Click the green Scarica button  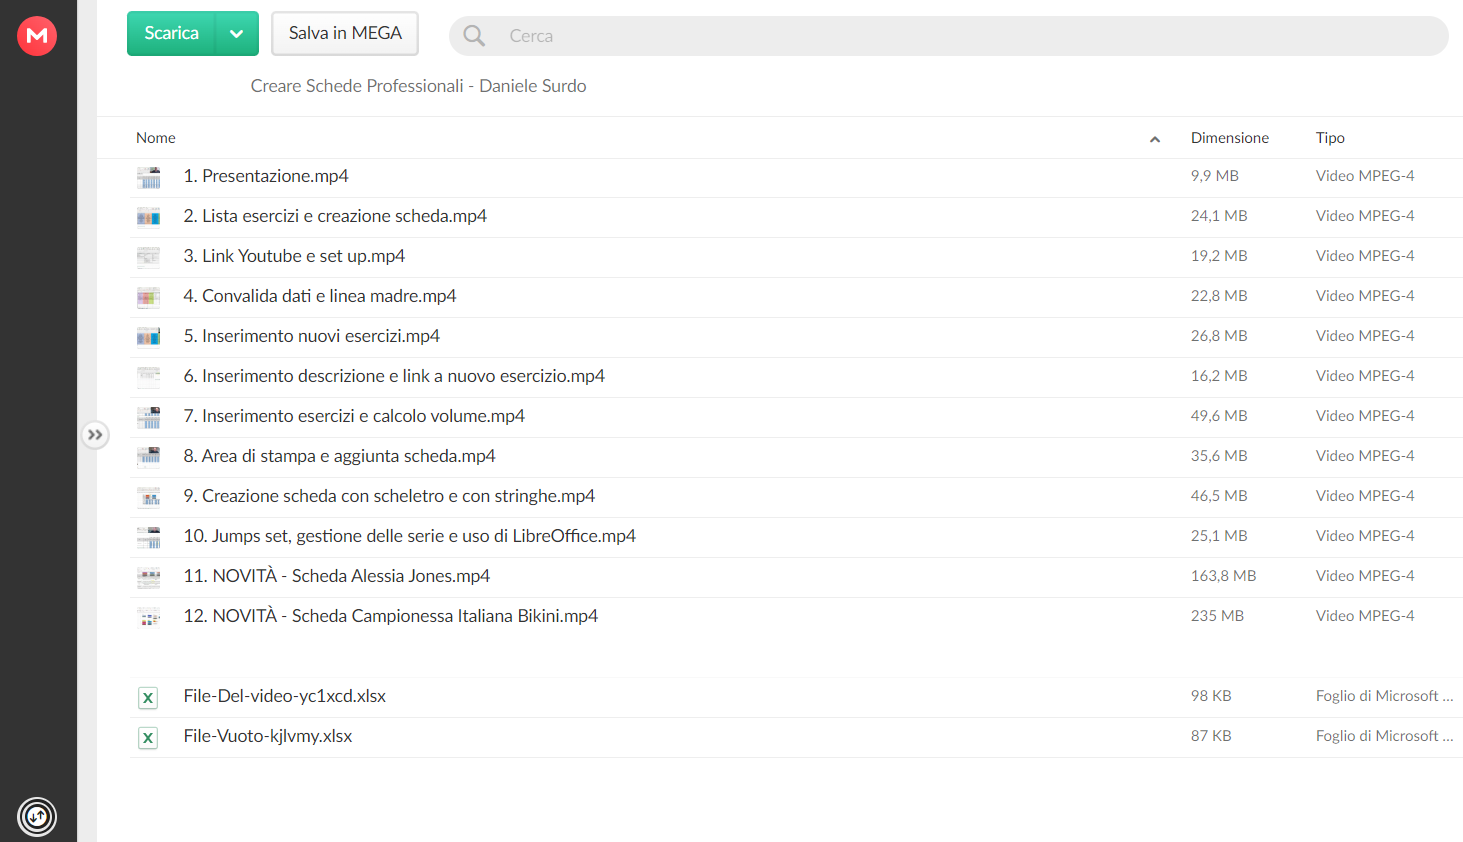(171, 34)
